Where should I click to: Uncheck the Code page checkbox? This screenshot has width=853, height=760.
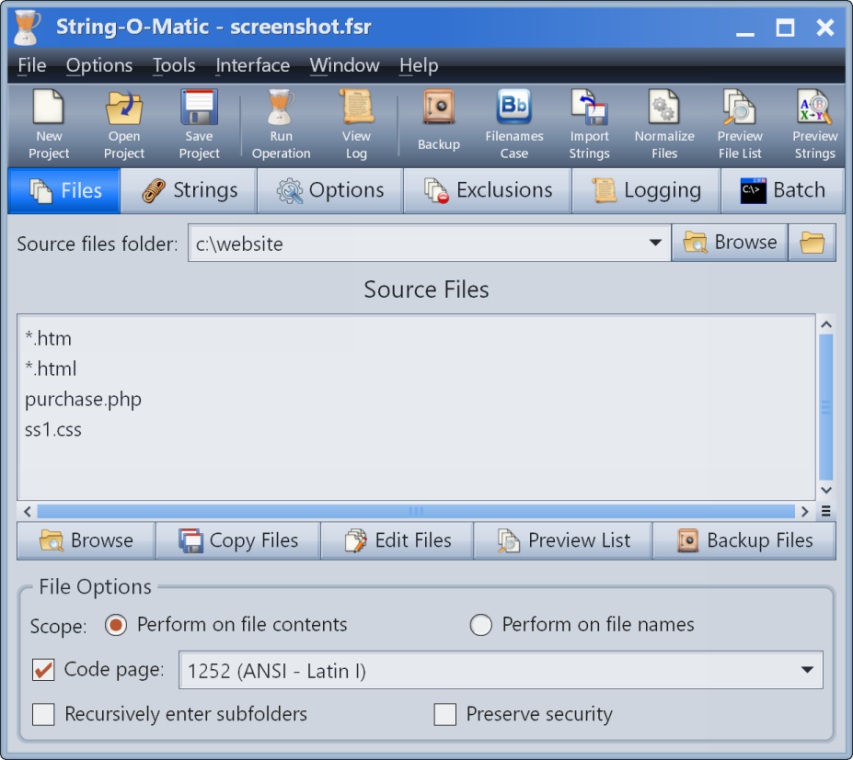click(x=43, y=670)
